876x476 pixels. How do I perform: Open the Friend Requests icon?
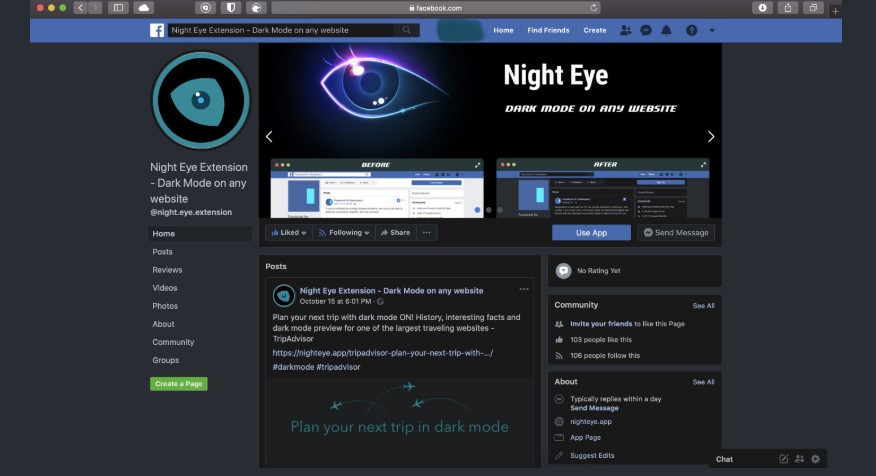[625, 30]
